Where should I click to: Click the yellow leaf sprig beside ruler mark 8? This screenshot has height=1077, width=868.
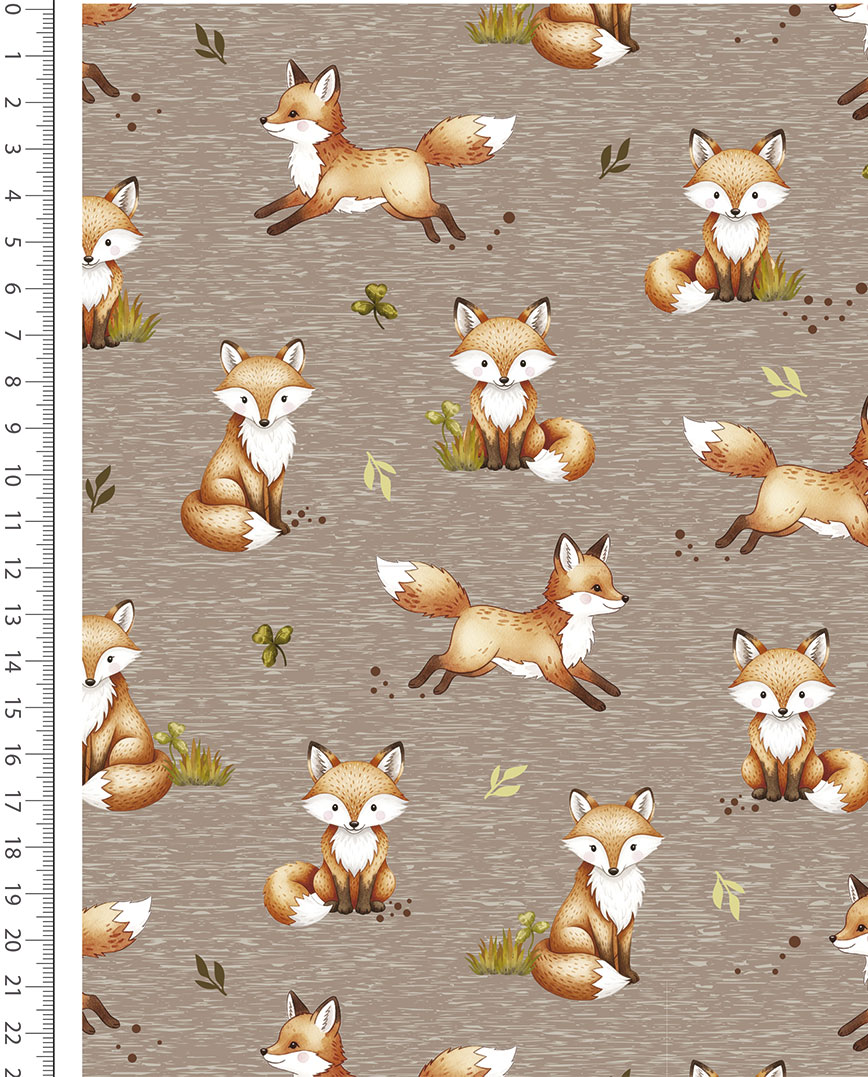pos(784,381)
